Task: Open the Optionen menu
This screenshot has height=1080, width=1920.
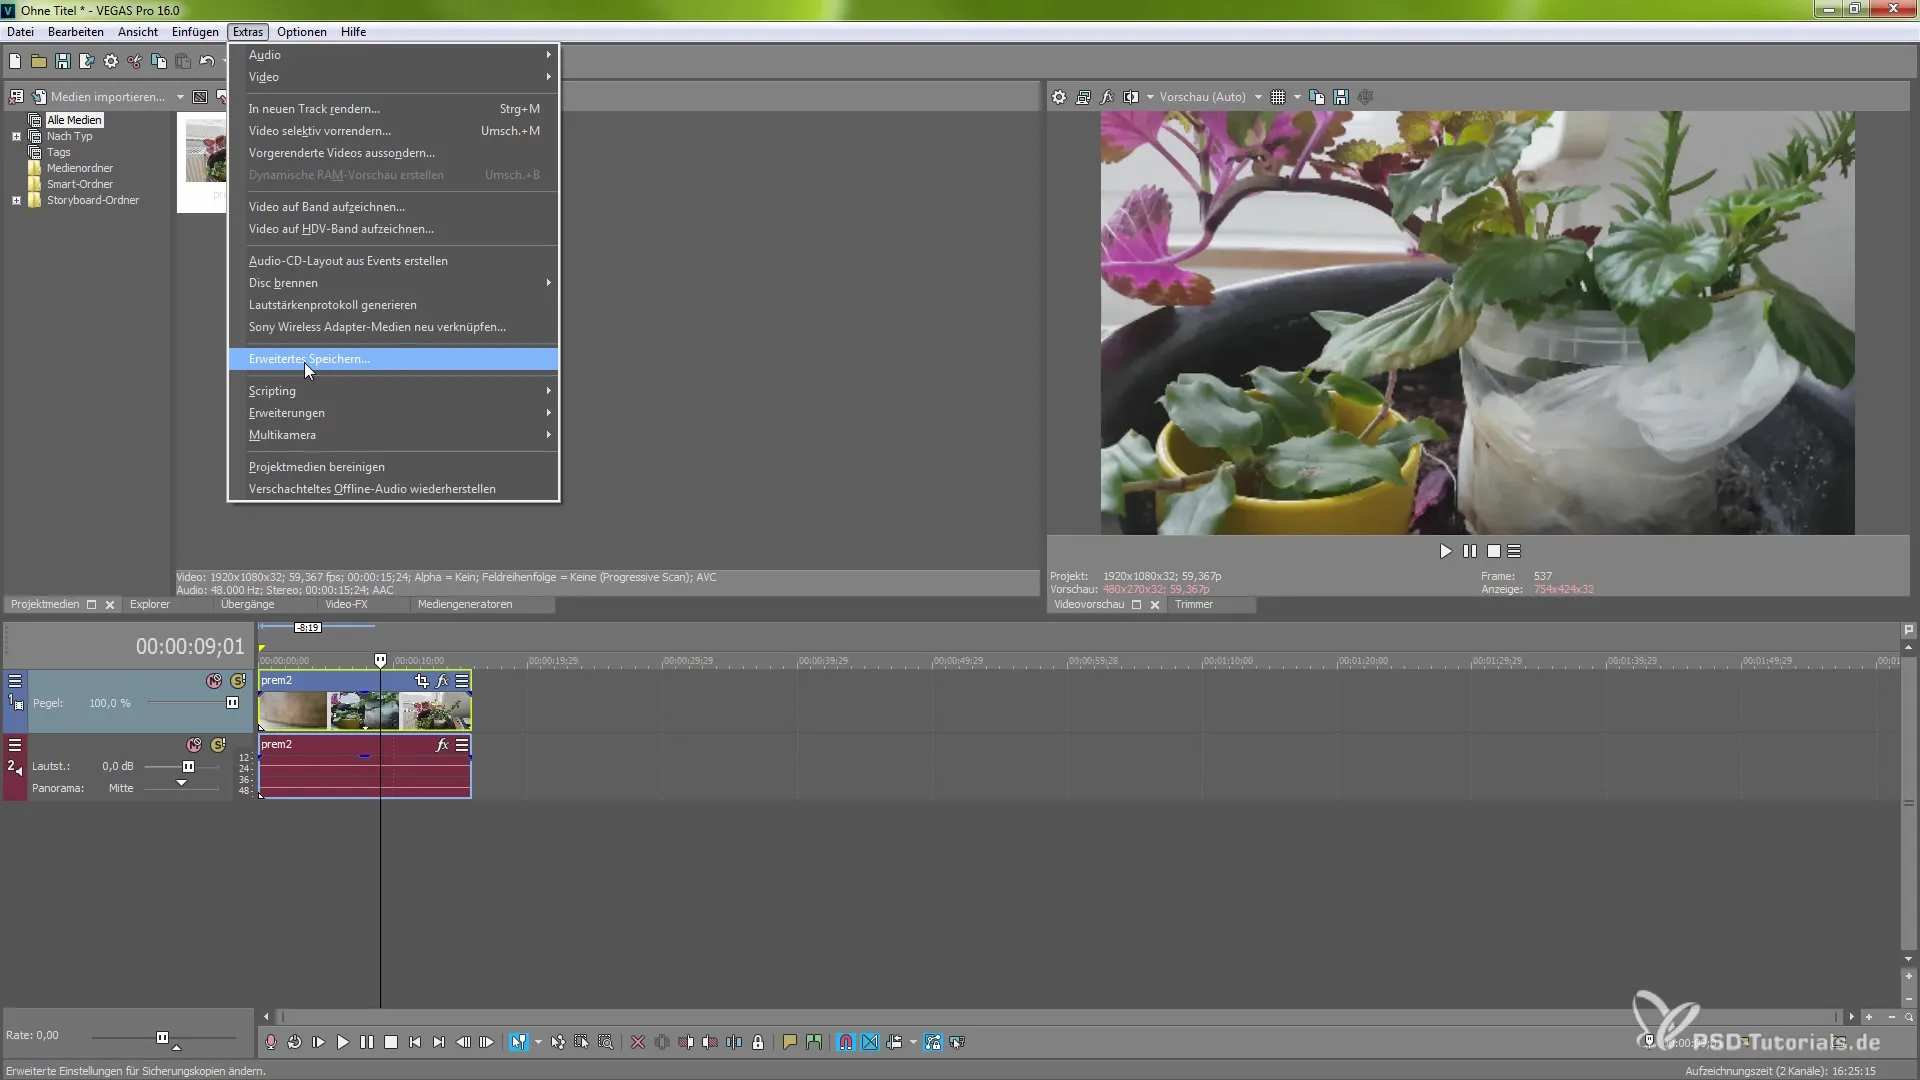Action: (x=302, y=32)
